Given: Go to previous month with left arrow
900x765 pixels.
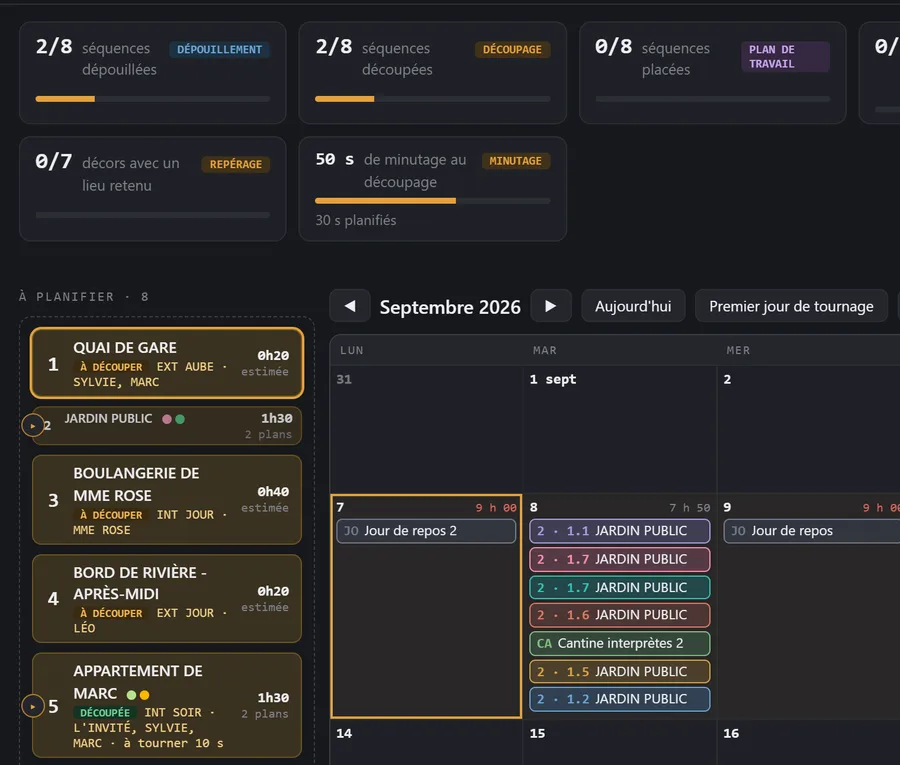Looking at the screenshot, I should coord(350,306).
